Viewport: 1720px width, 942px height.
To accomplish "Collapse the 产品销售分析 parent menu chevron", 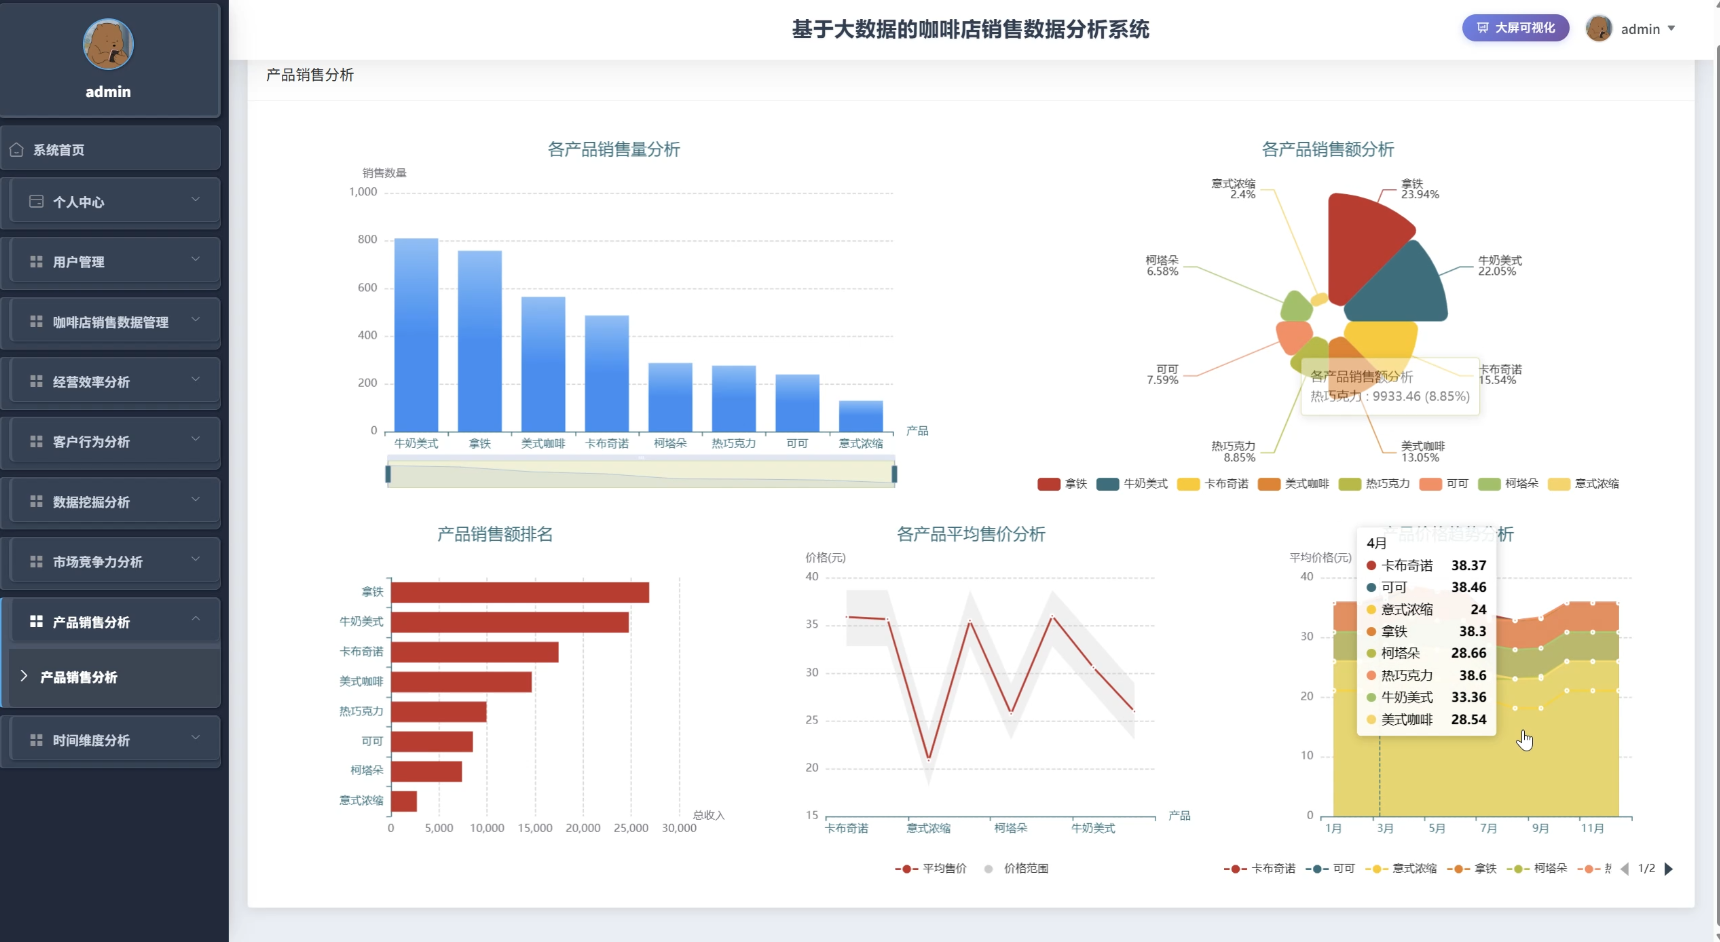I will 196,620.
